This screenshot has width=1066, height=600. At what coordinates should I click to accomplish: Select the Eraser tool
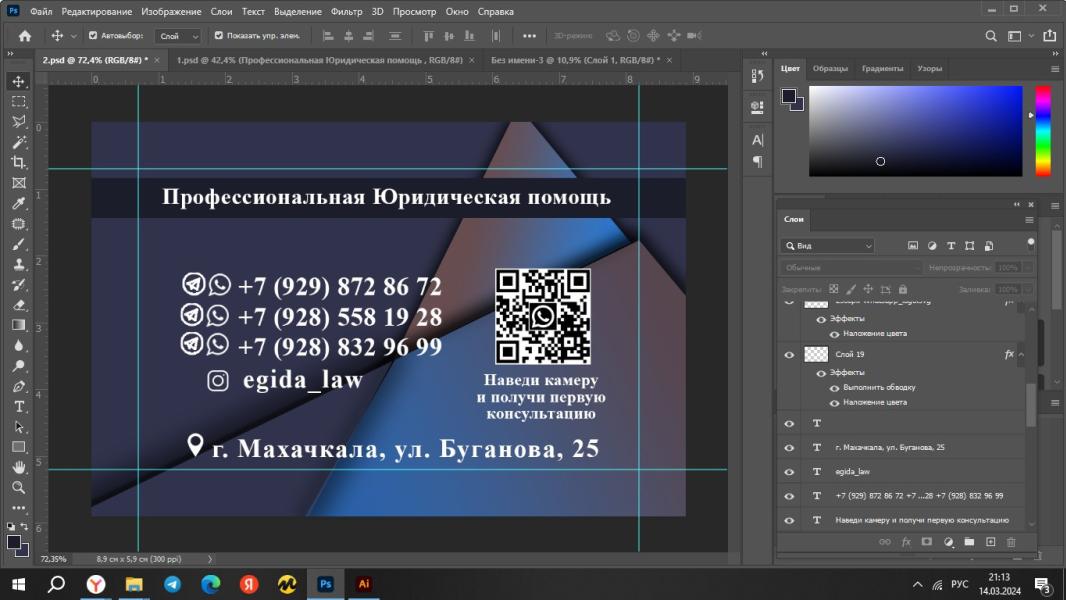[18, 305]
